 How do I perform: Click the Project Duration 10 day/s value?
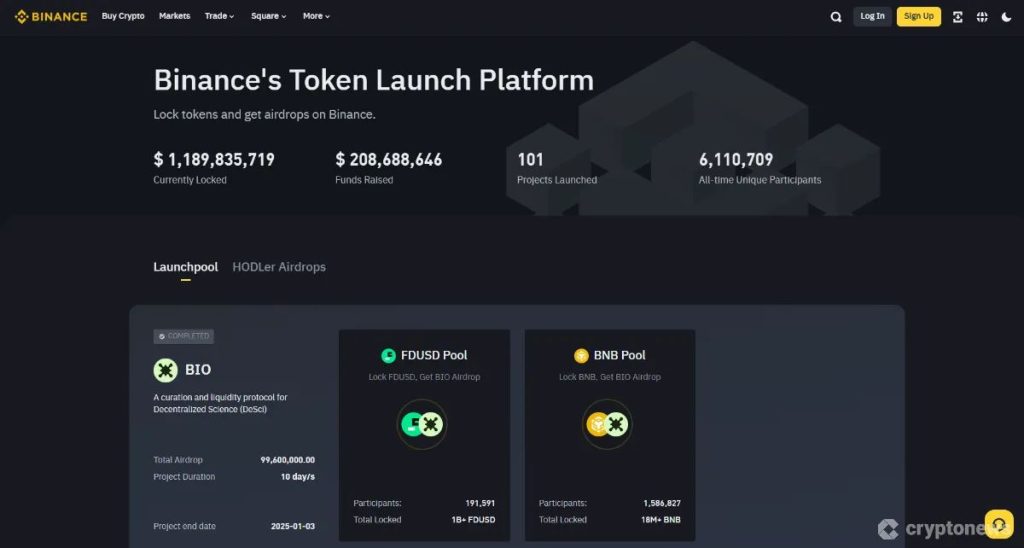pyautogui.click(x=298, y=477)
